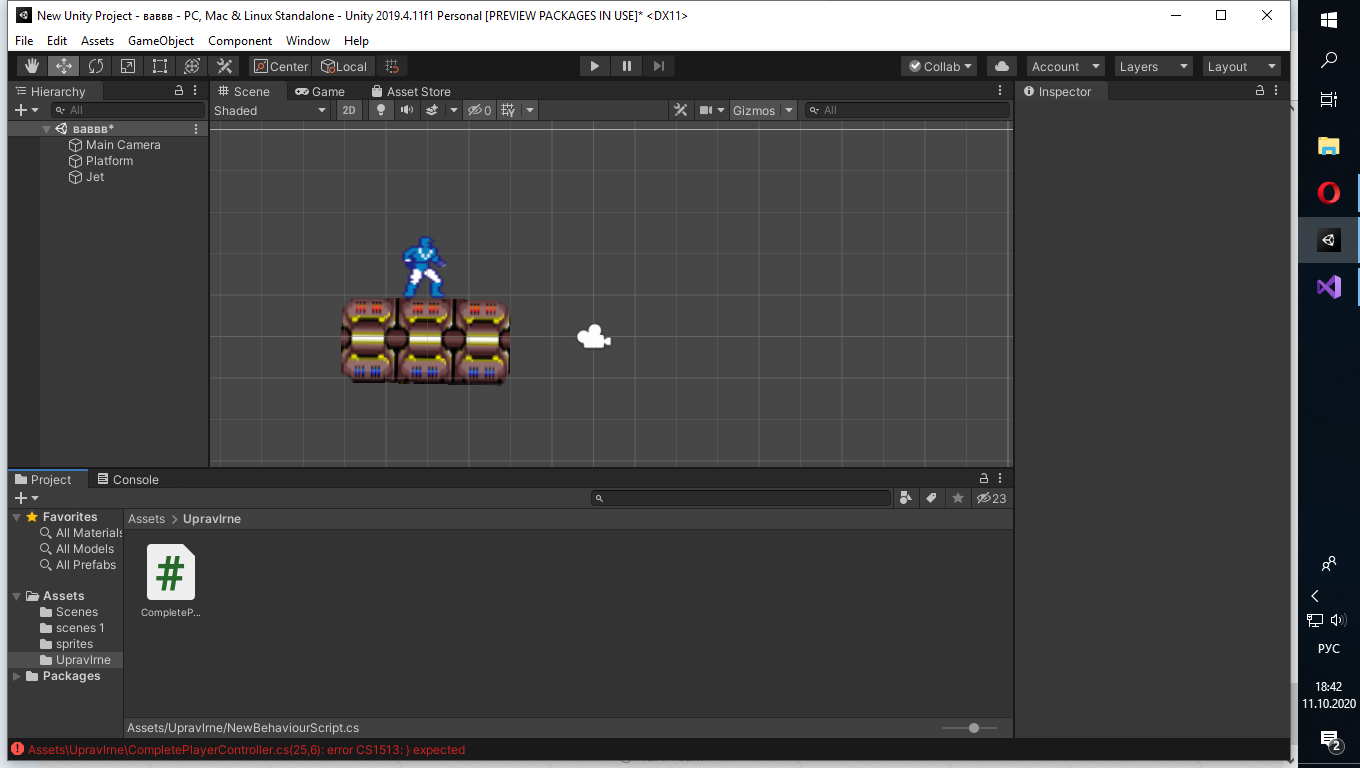
Task: Open scene effects dropdown arrow
Action: coord(453,110)
